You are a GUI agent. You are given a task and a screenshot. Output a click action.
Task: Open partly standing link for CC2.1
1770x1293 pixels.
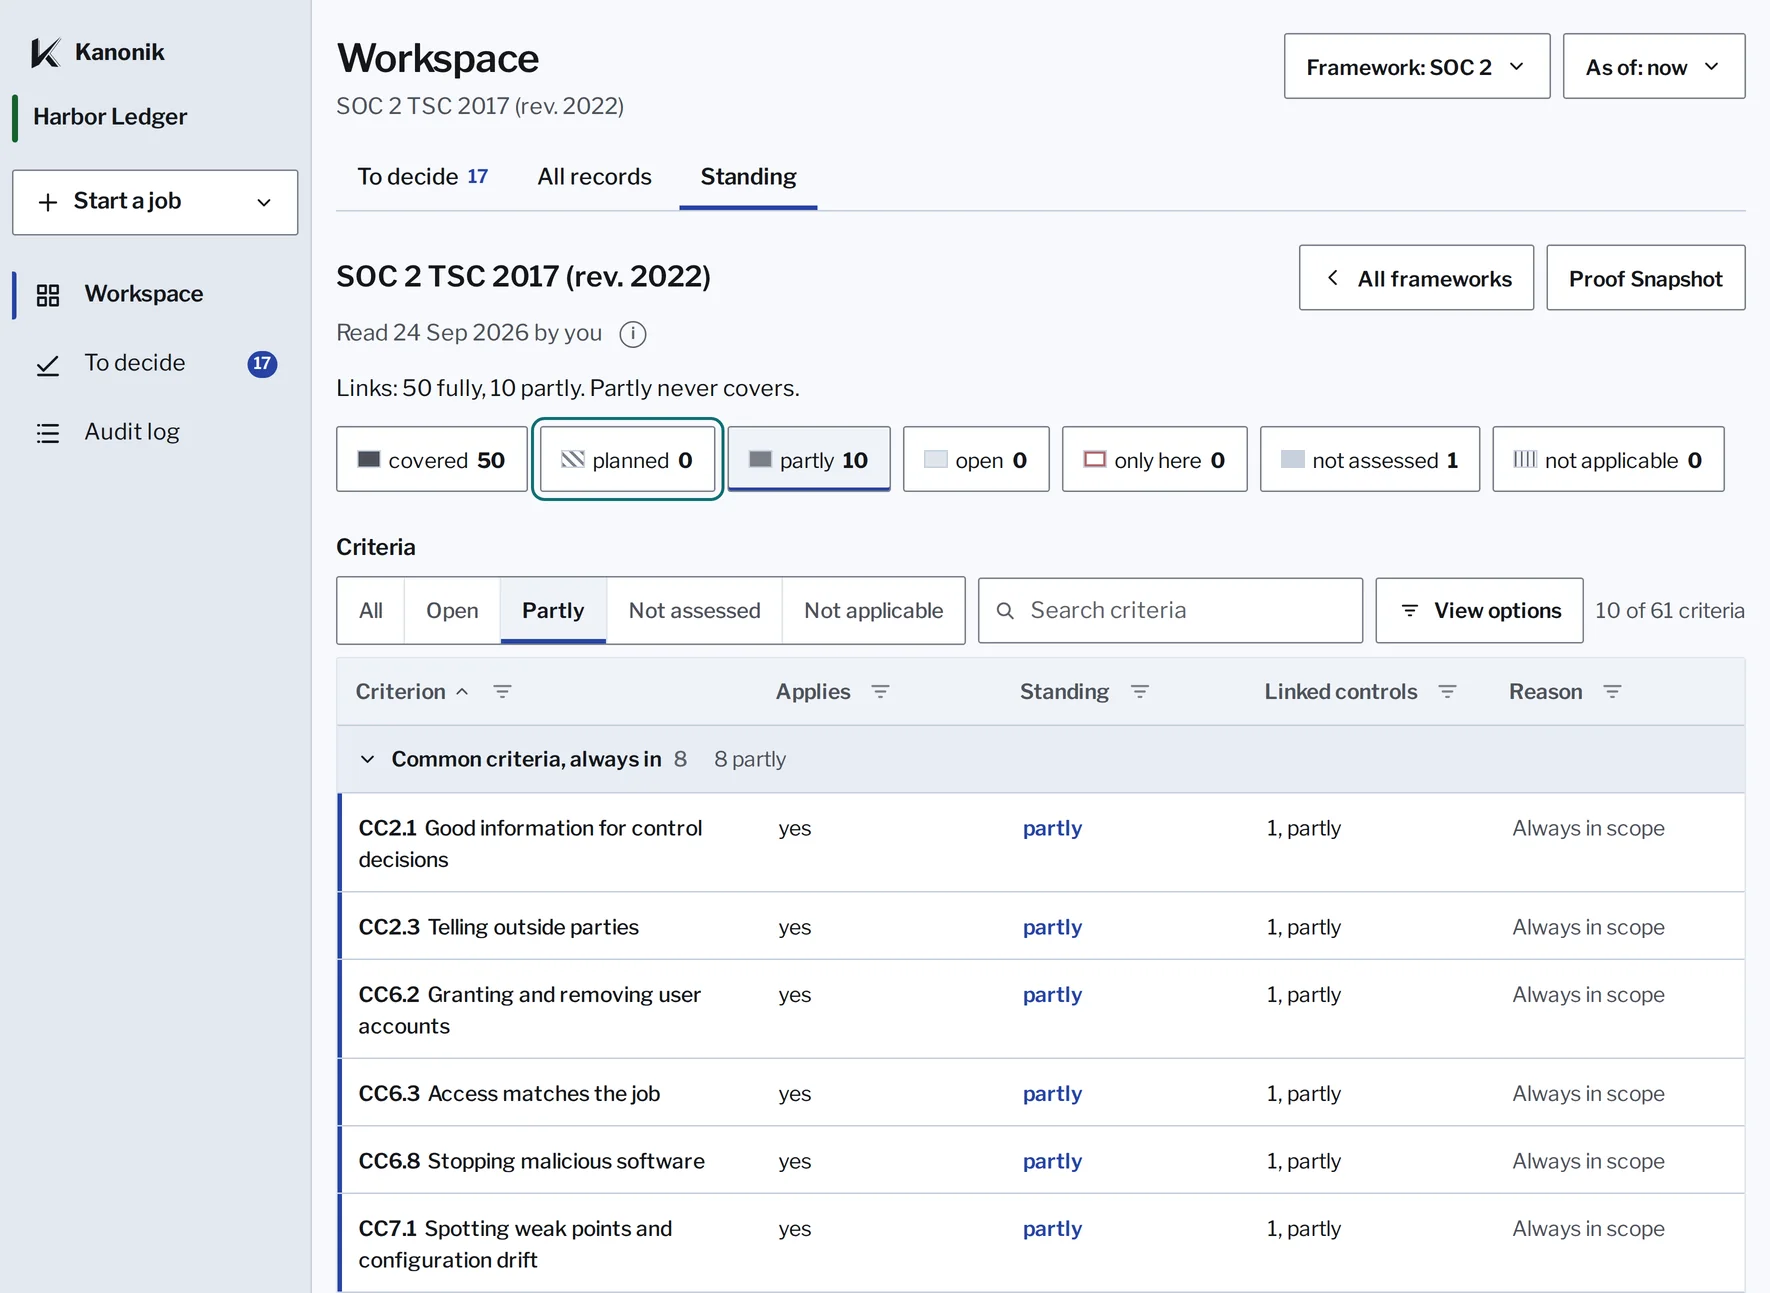click(1052, 828)
